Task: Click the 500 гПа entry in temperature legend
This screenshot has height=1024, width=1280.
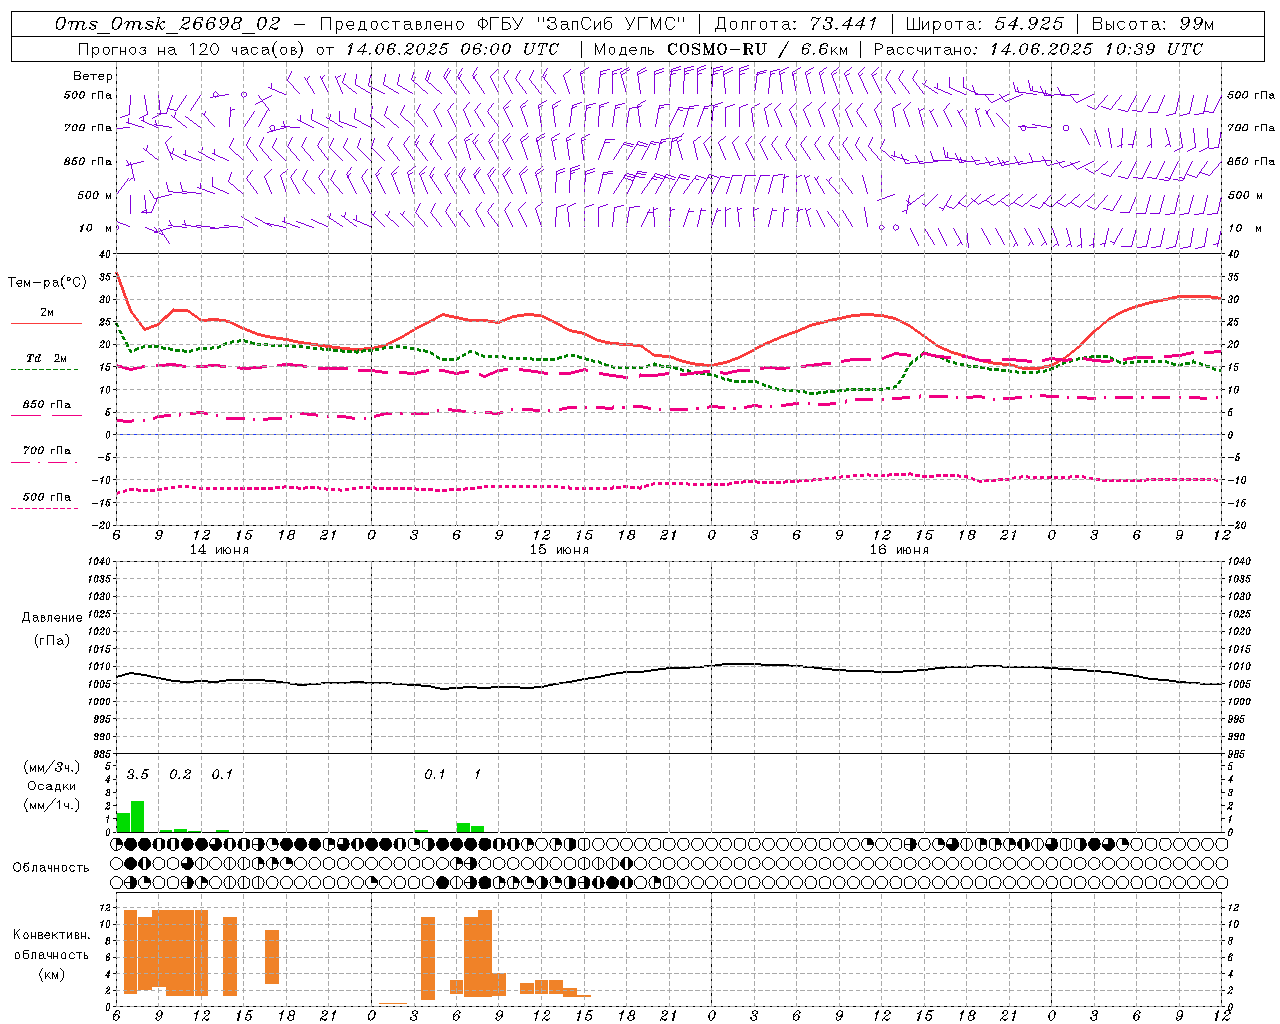Action: (x=47, y=497)
